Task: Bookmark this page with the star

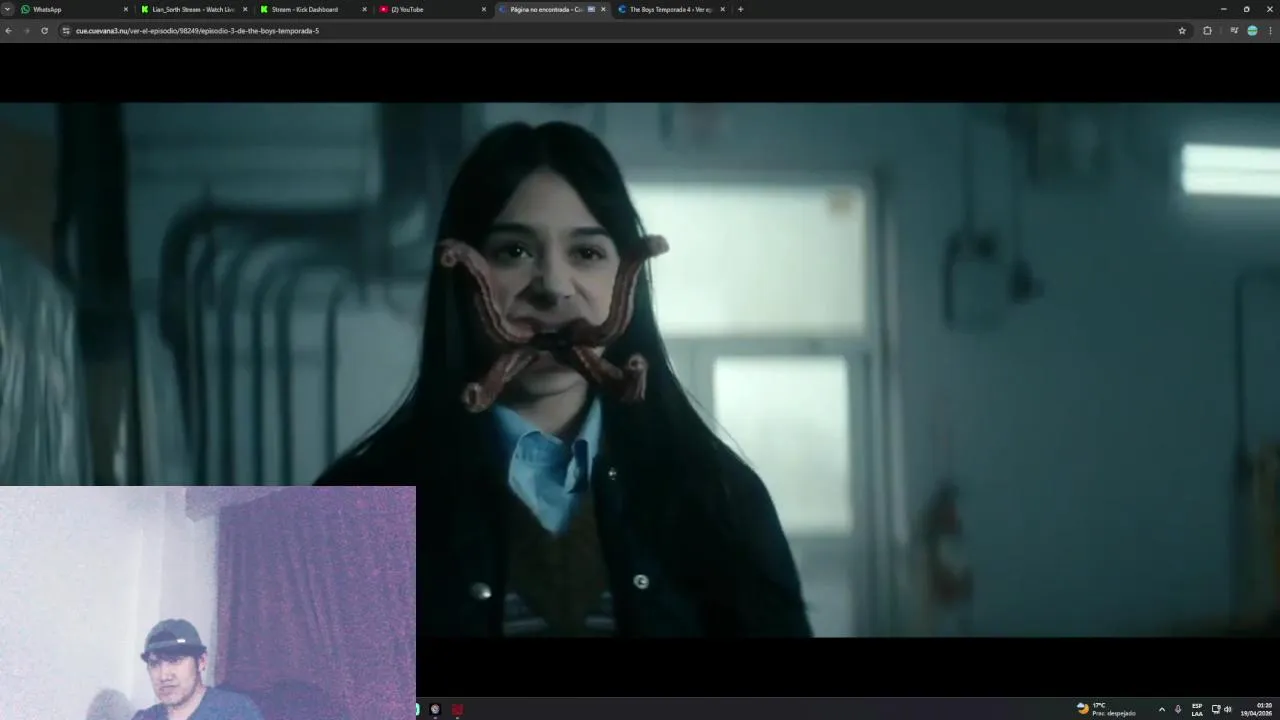Action: pos(1182,31)
